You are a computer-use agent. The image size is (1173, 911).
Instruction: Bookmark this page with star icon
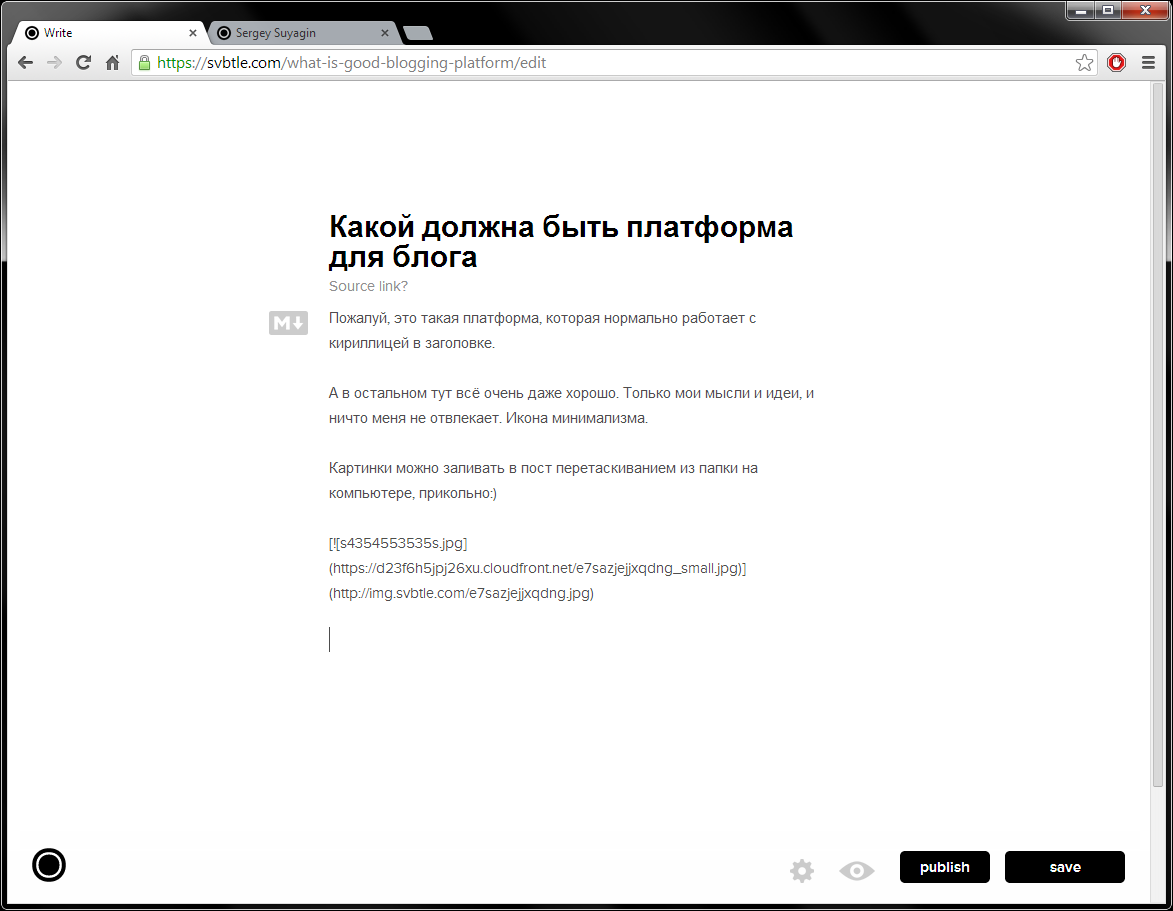pyautogui.click(x=1084, y=63)
